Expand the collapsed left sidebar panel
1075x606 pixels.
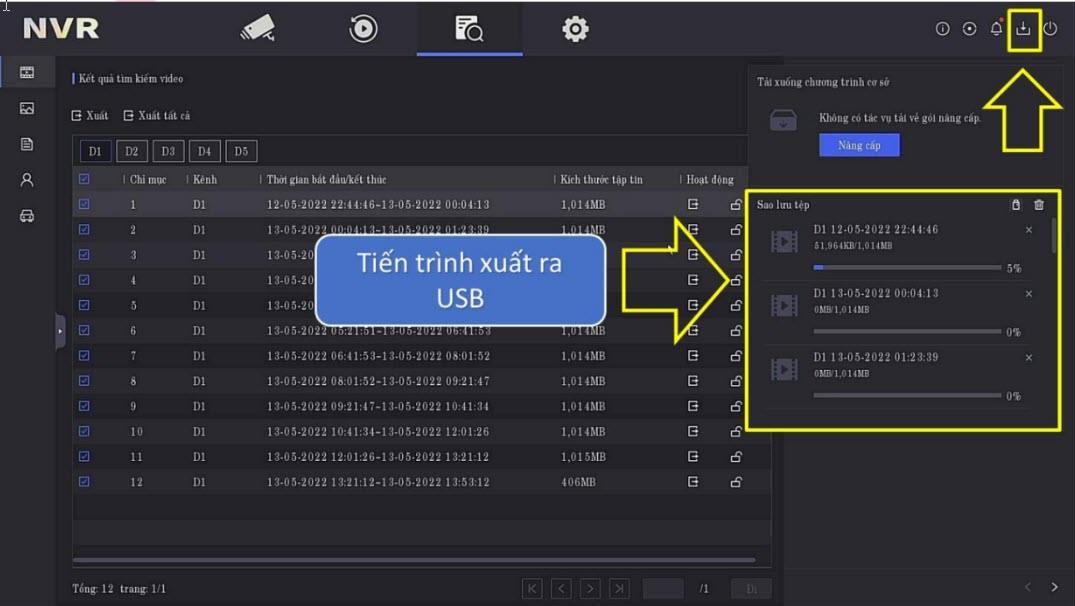[60, 331]
